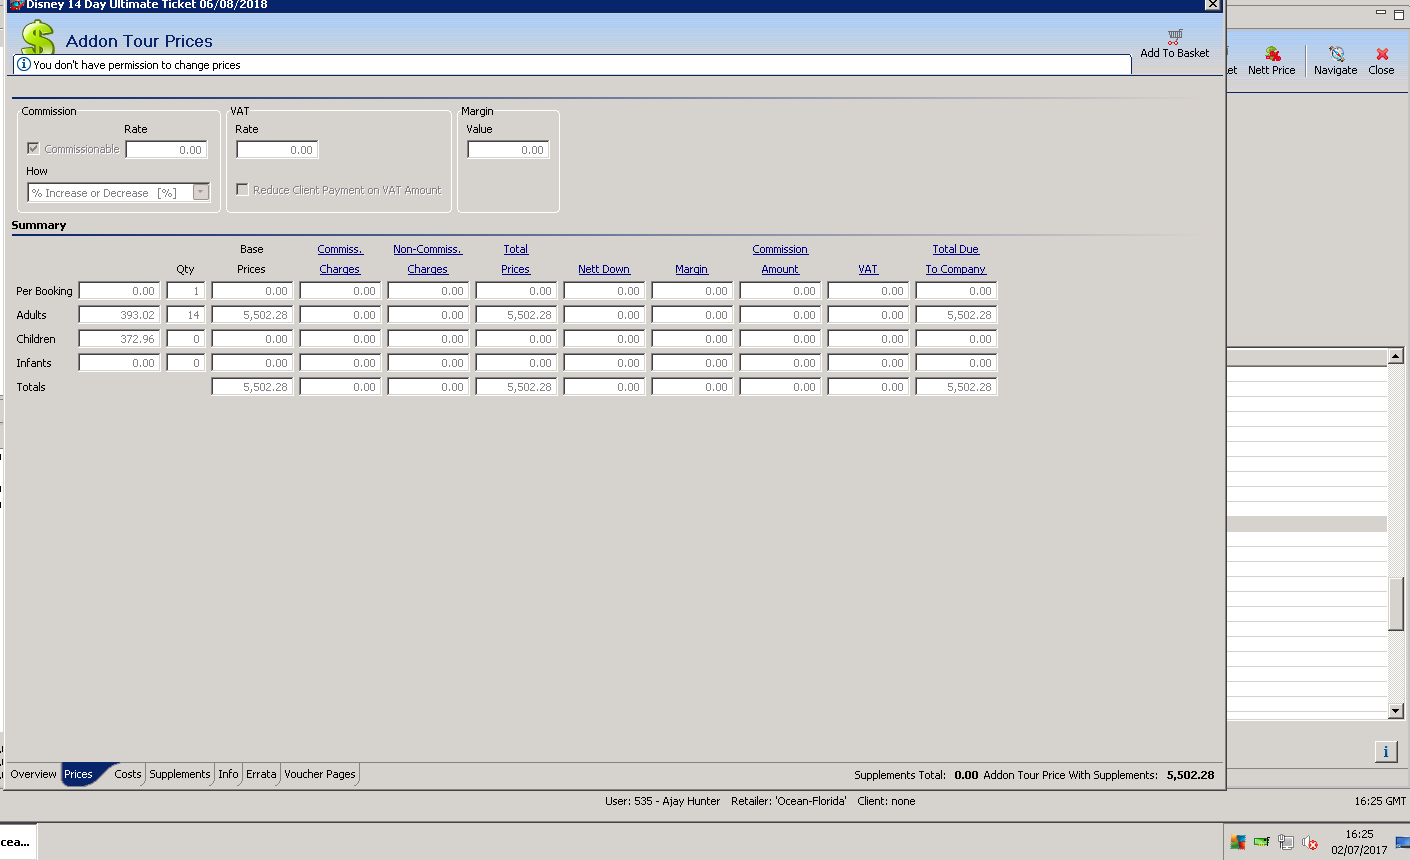Click the "You don't have permission to change prices" notice
The height and width of the screenshot is (860, 1410).
tap(137, 65)
